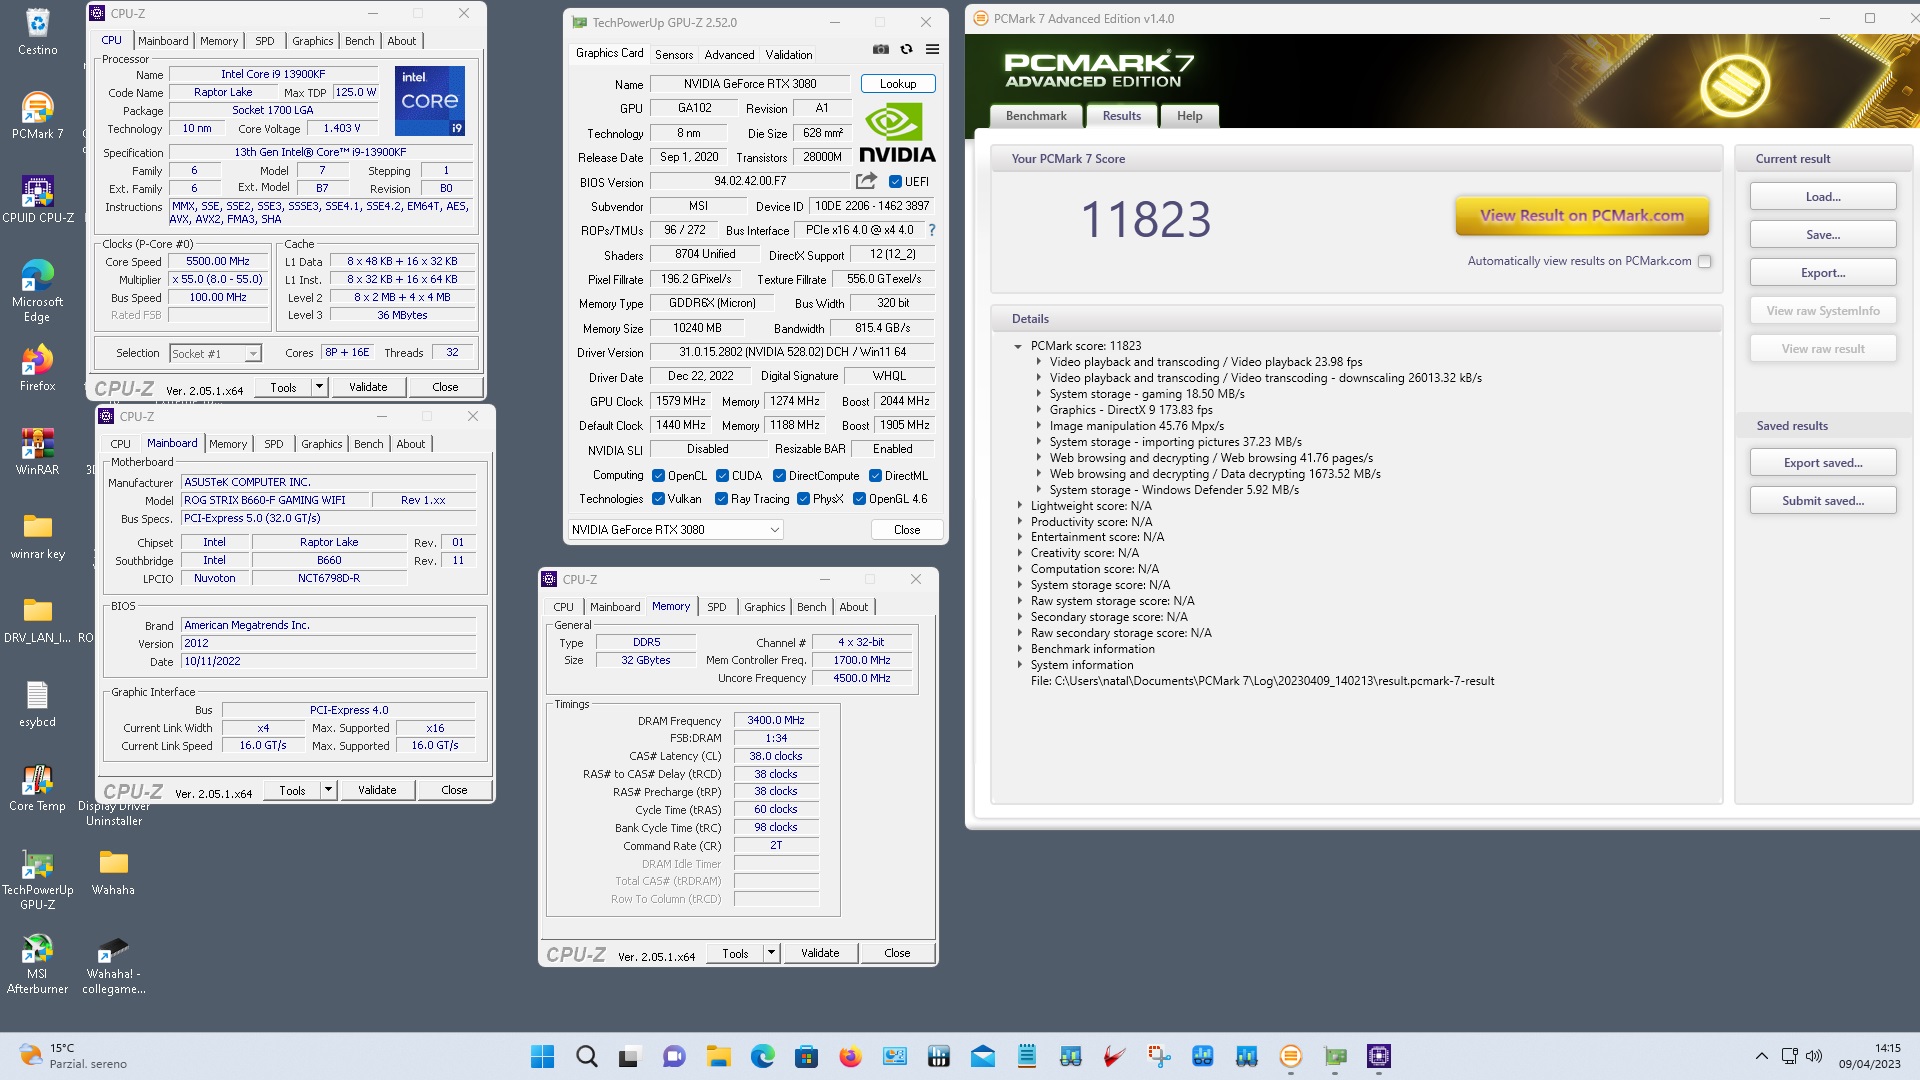The image size is (1920, 1080).
Task: Open Microsoft Edge from the taskbar
Action: click(x=763, y=1056)
